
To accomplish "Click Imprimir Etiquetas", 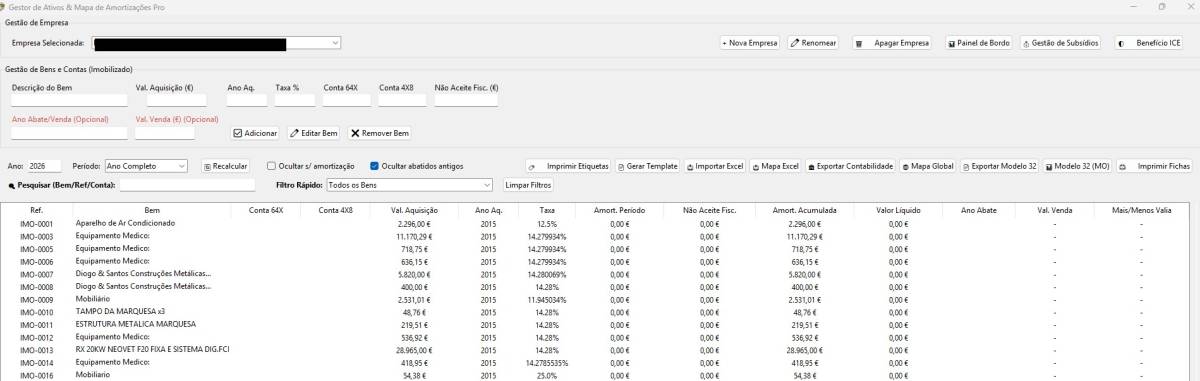I will [568, 166].
